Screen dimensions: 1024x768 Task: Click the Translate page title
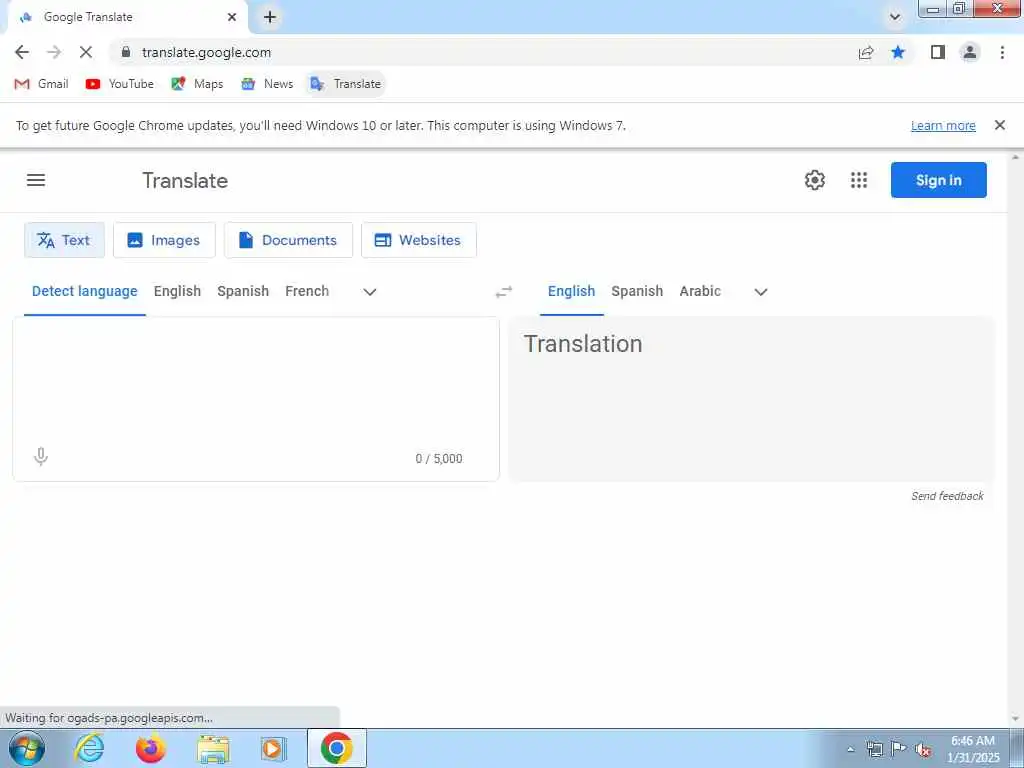click(185, 180)
